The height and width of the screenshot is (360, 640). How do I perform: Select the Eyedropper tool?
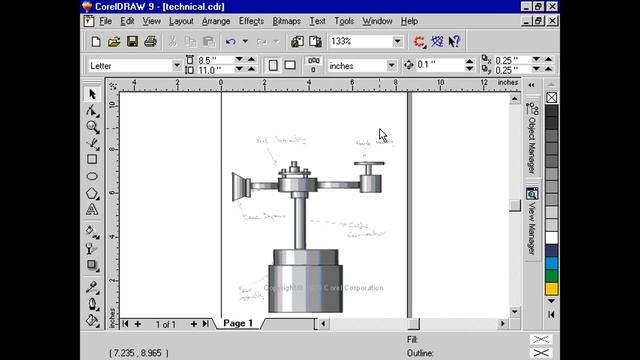click(92, 287)
